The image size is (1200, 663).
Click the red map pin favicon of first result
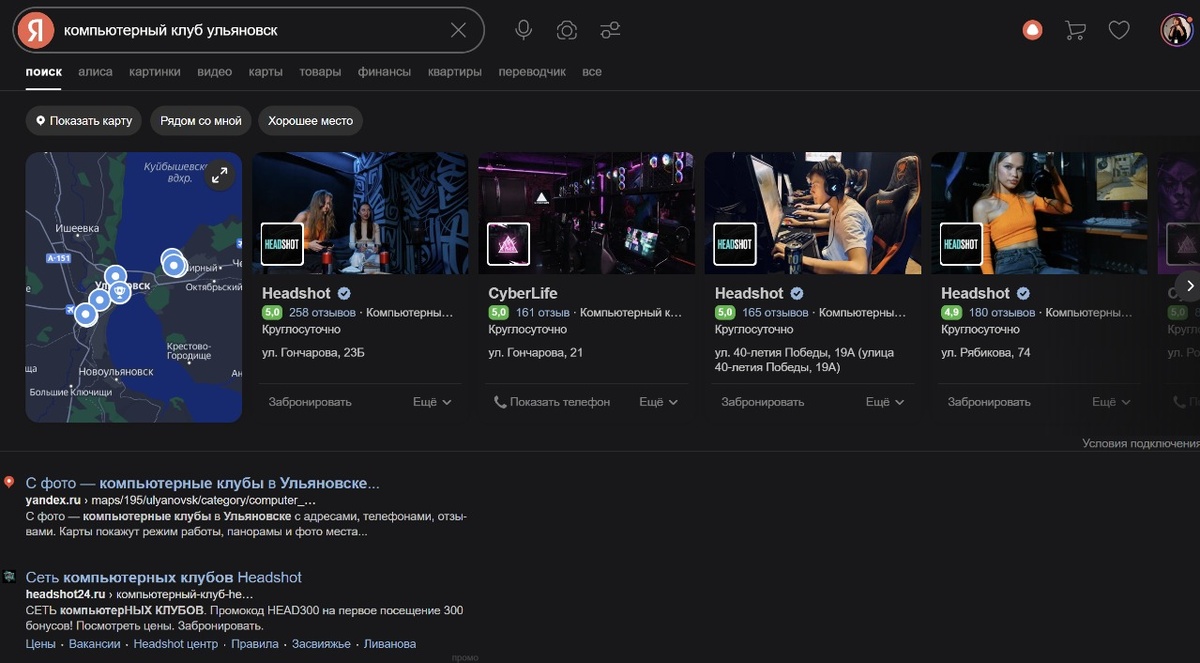pyautogui.click(x=9, y=483)
